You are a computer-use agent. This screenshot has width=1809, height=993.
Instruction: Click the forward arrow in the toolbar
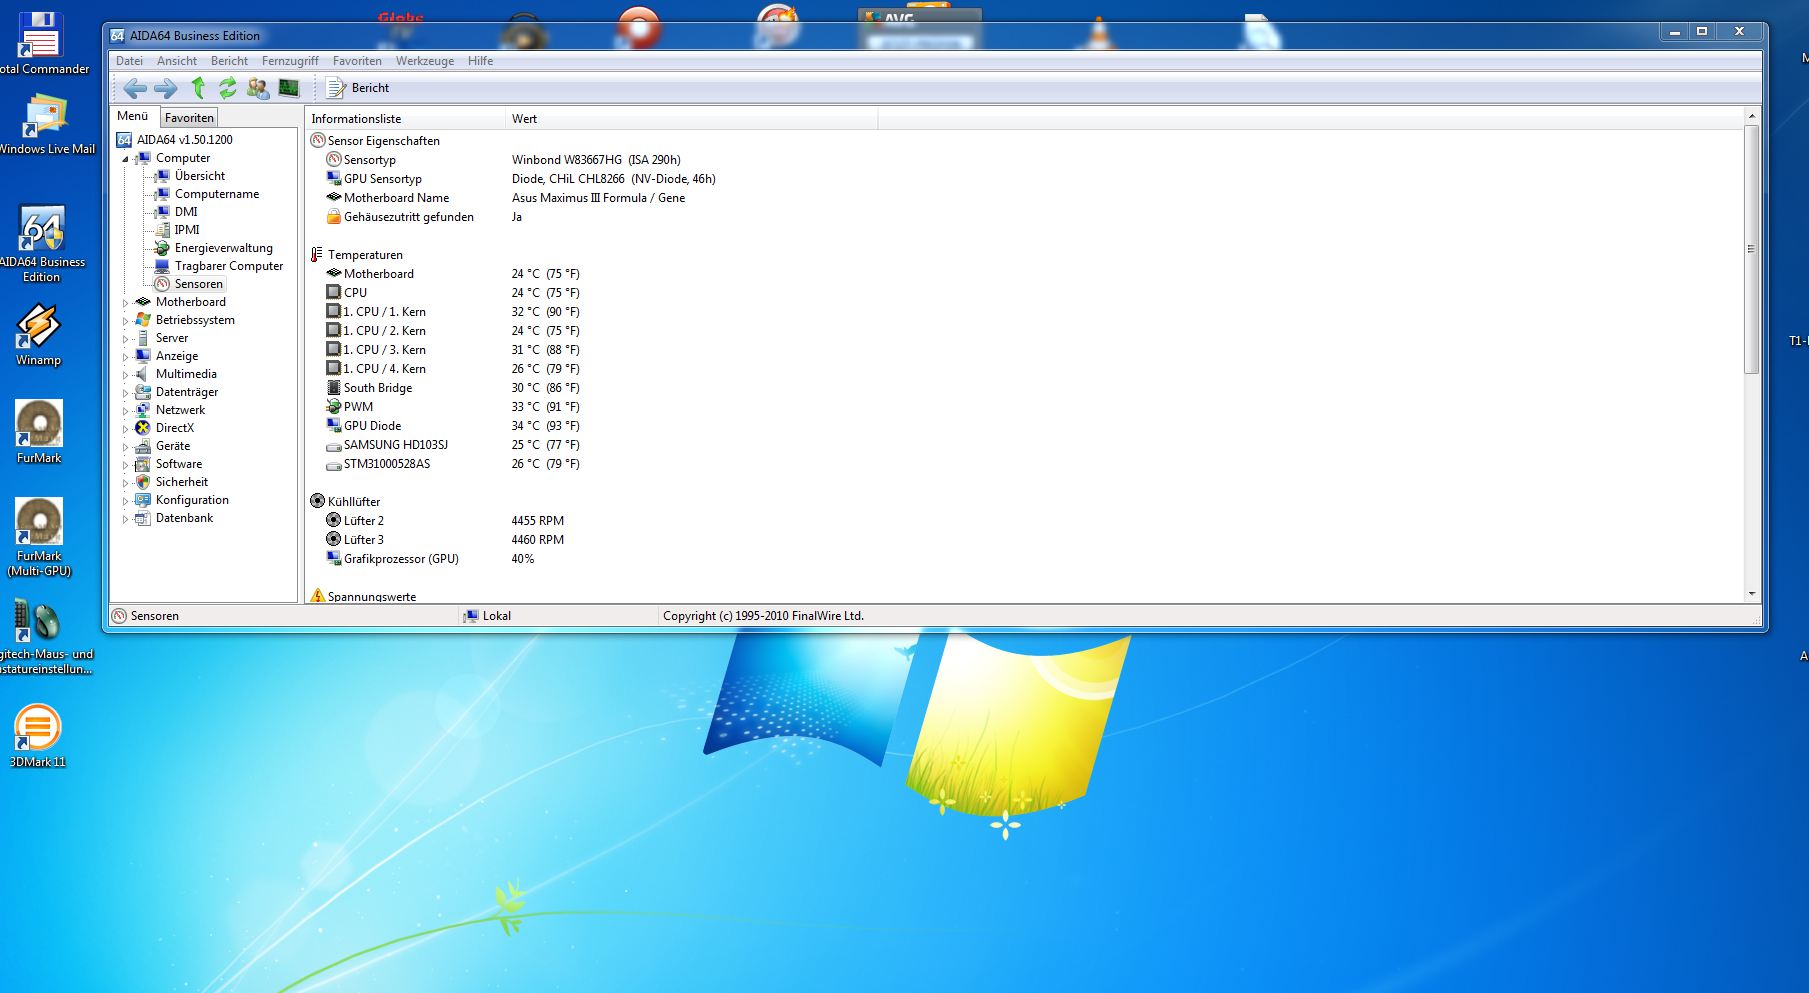pyautogui.click(x=165, y=89)
